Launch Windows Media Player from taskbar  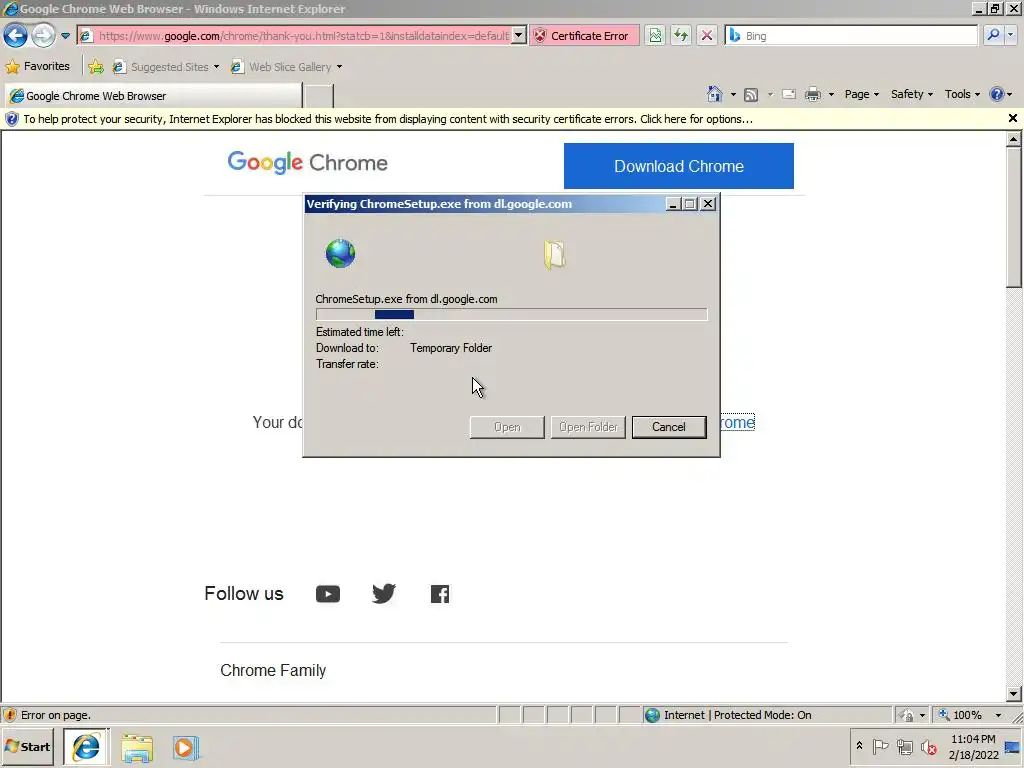185,748
